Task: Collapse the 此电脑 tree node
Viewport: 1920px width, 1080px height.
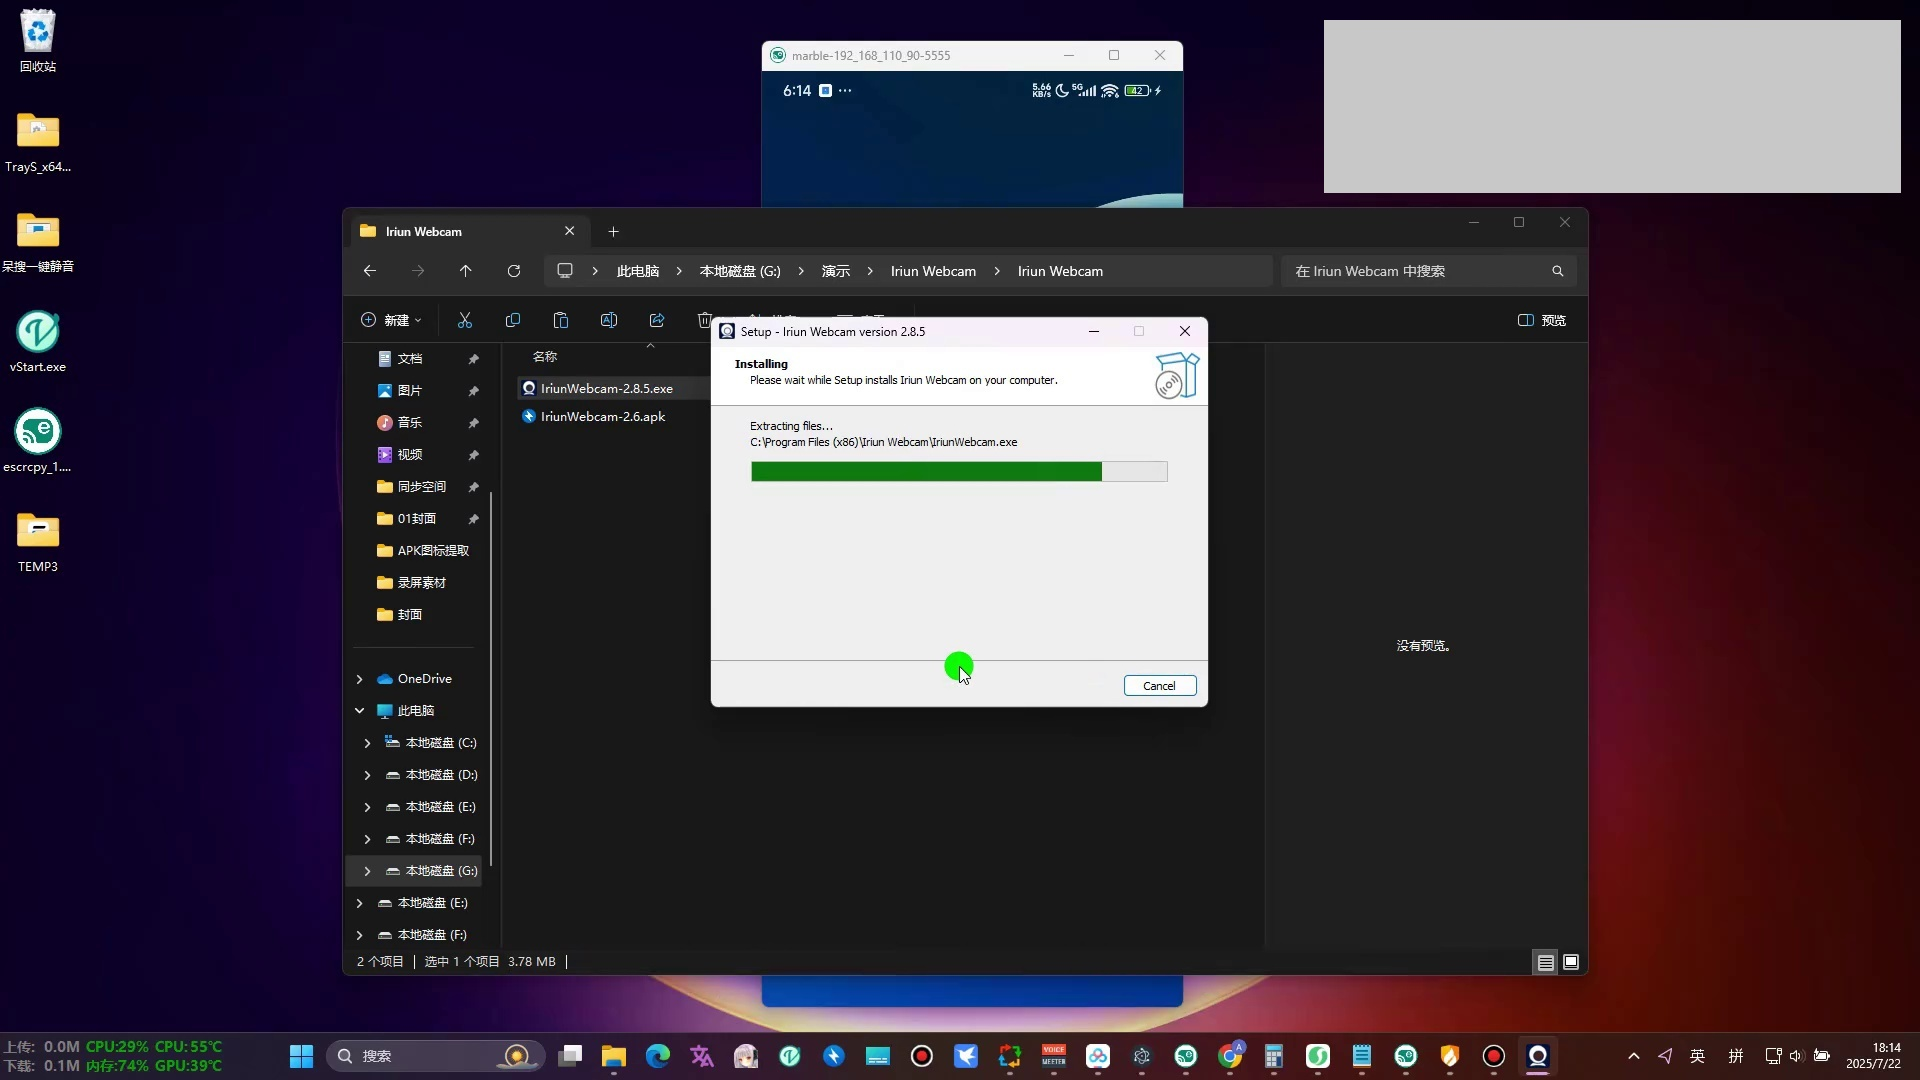Action: (x=360, y=711)
